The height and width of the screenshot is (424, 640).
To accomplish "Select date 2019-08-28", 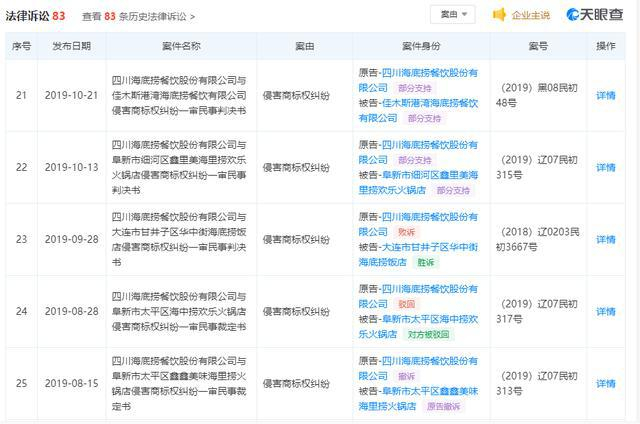I will [71, 311].
